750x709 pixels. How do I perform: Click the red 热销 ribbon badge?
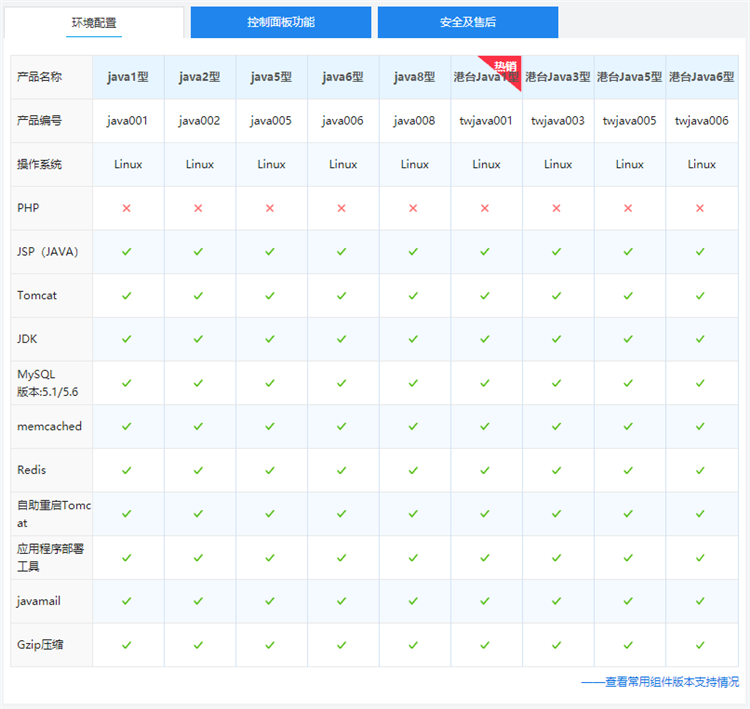point(506,68)
